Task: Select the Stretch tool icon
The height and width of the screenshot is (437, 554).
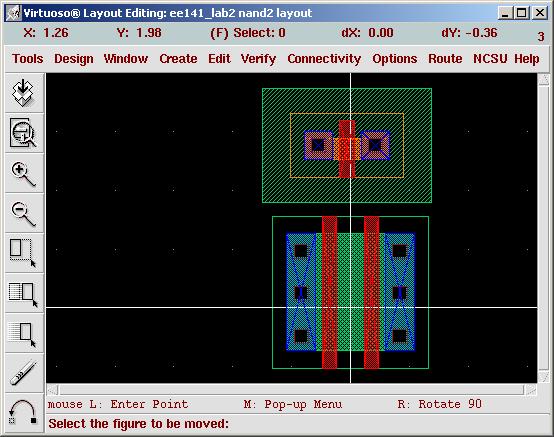Action: coord(23,253)
